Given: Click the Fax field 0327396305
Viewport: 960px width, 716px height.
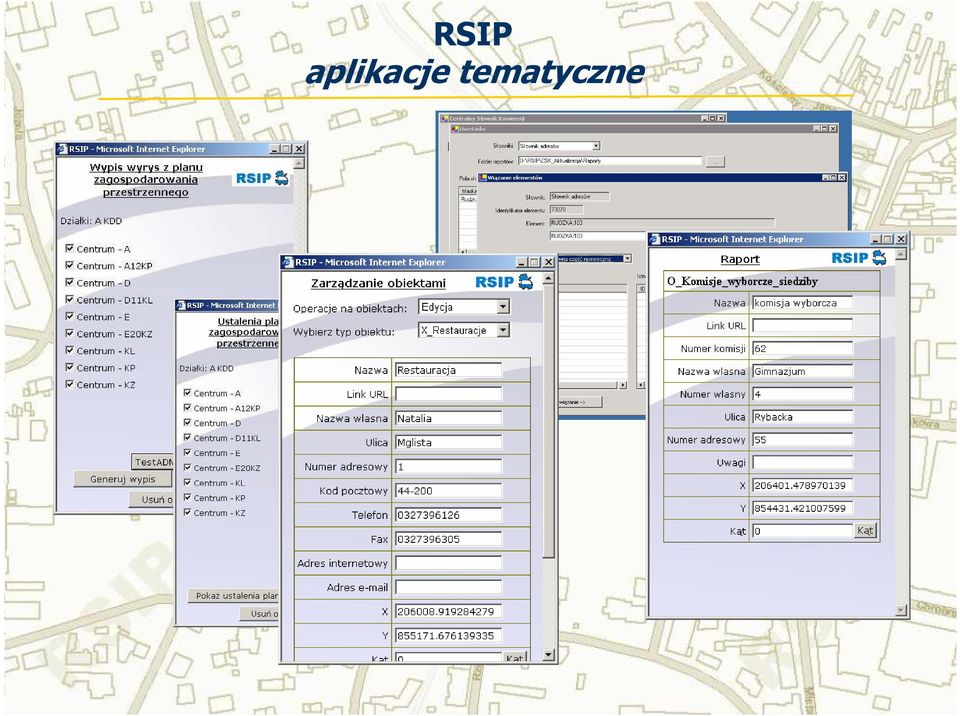Looking at the screenshot, I should pos(448,539).
